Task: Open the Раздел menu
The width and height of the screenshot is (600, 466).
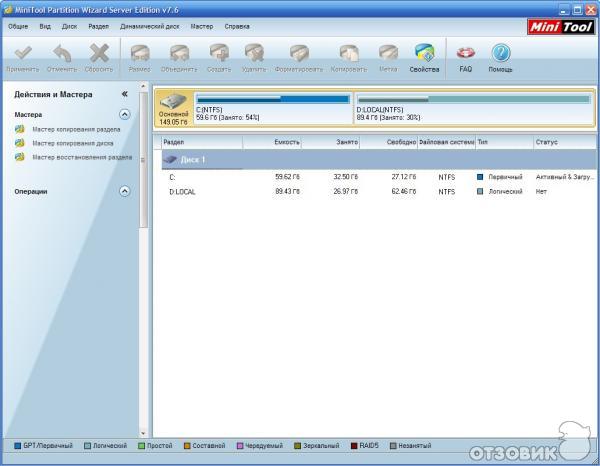Action: pyautogui.click(x=99, y=26)
